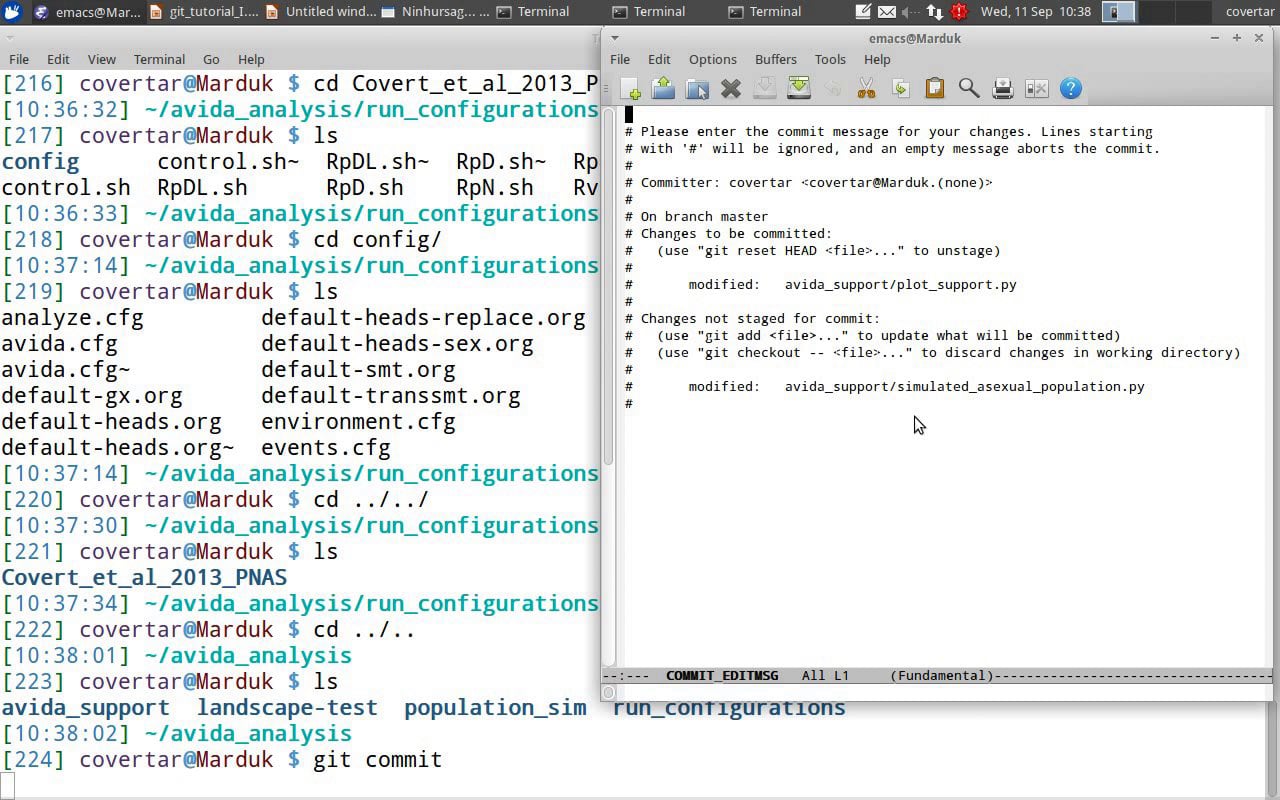Open the Emacs Tools menu
Image resolution: width=1280 pixels, height=800 pixels.
830,59
